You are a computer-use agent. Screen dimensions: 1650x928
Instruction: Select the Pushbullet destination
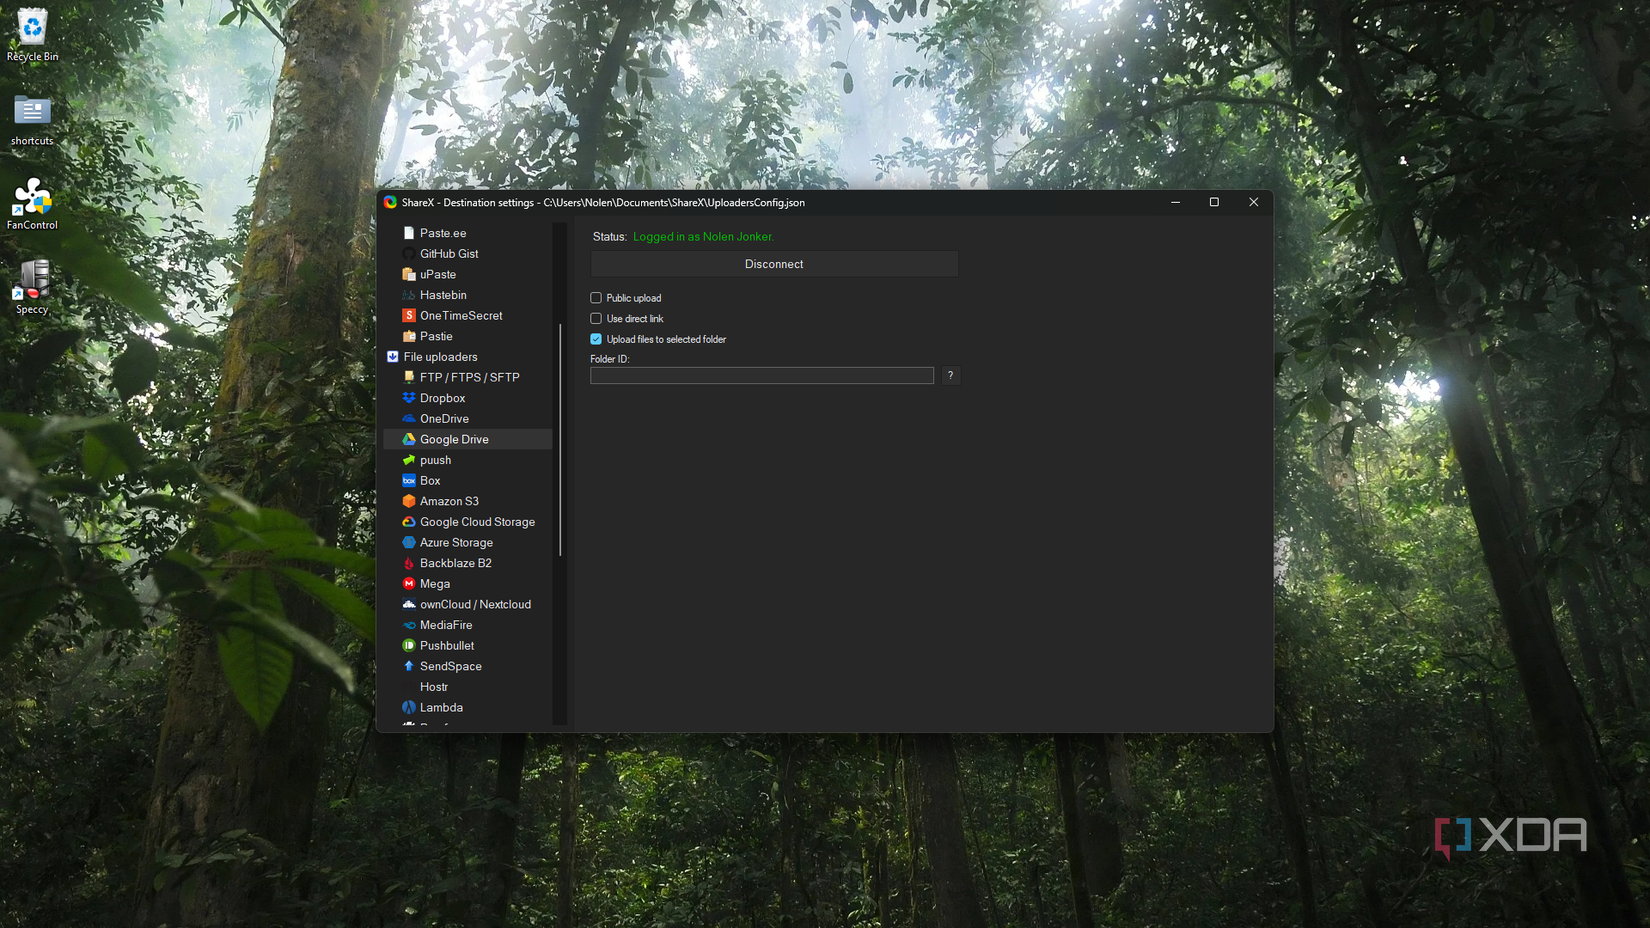tap(446, 645)
